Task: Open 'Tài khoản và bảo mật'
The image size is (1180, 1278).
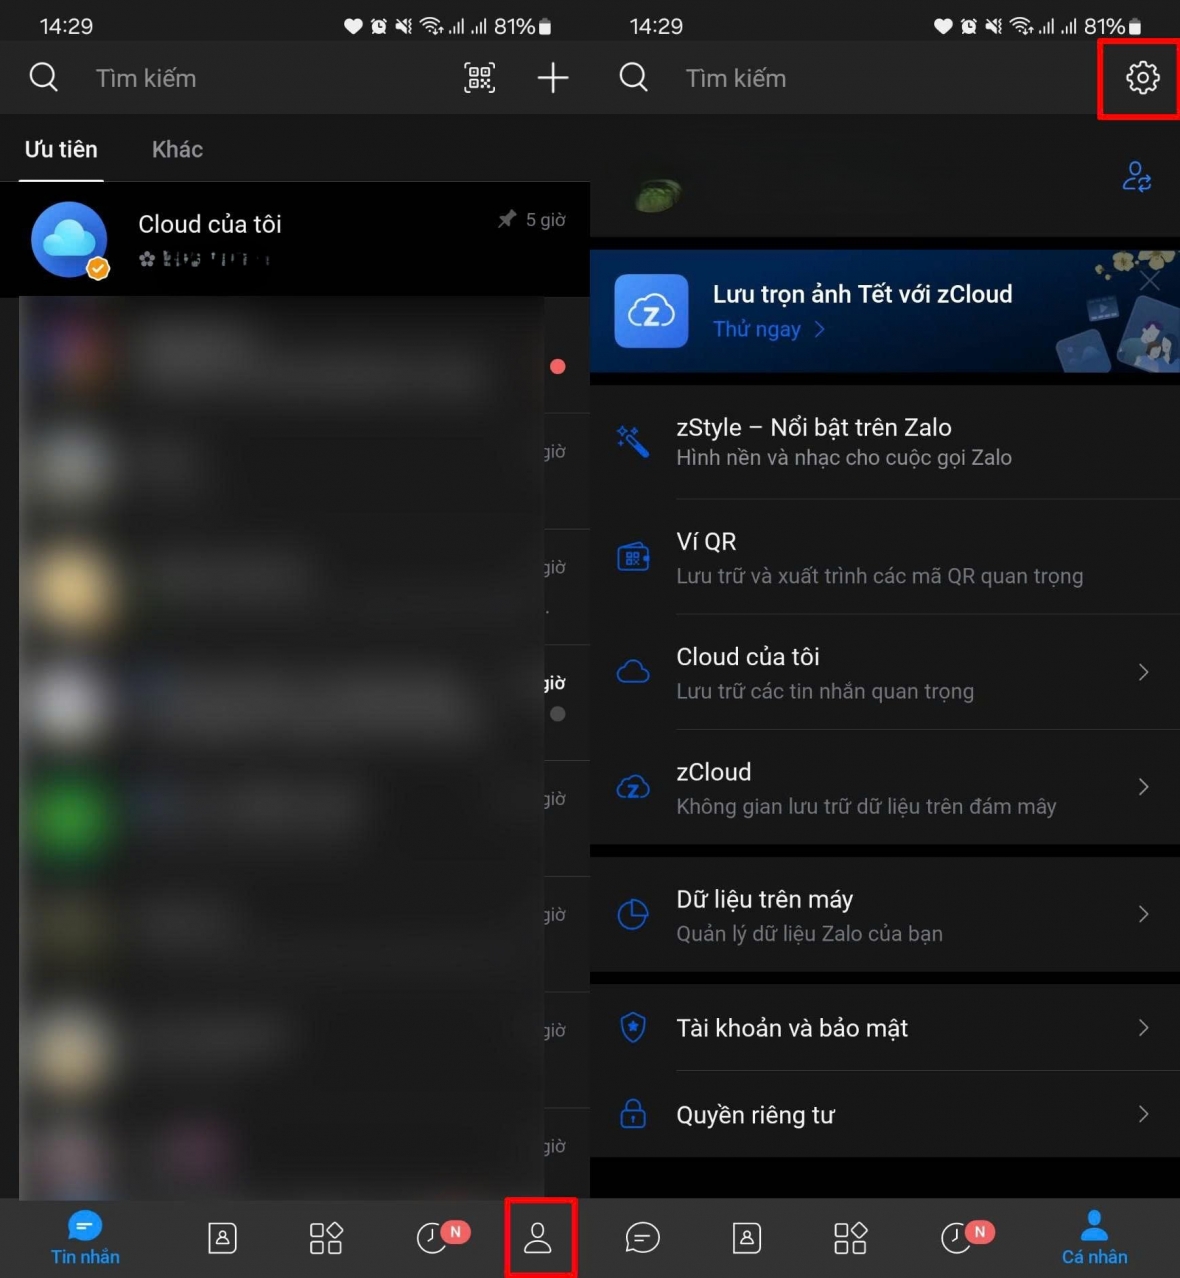Action: point(885,1027)
